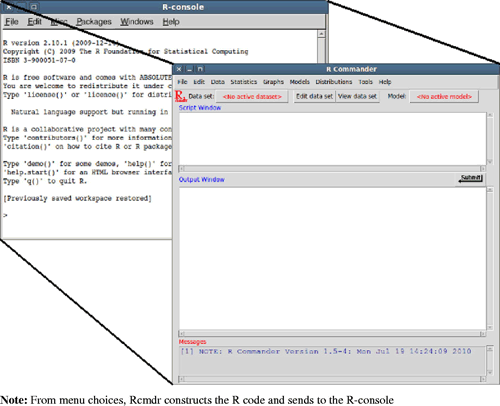The height and width of the screenshot is (406, 500).
Task: Open the Packages menu in R-console
Action: click(x=94, y=22)
